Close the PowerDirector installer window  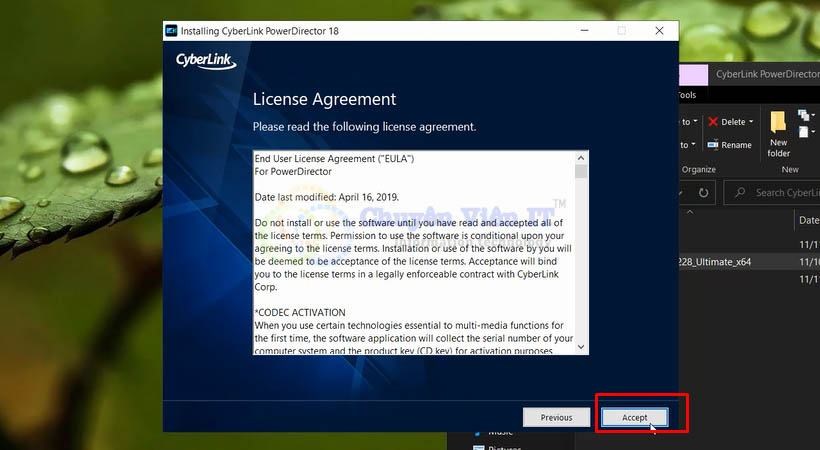point(659,31)
